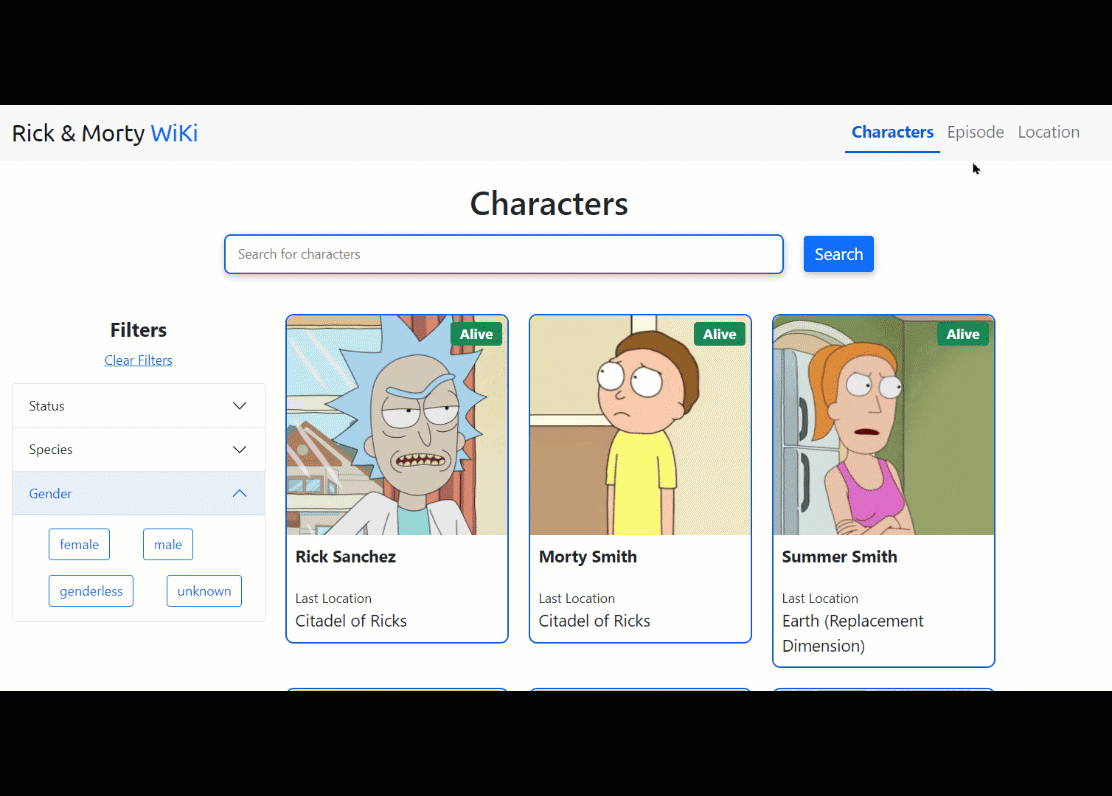Open Rick Sanchez character image
The image size is (1112, 796).
pos(397,426)
